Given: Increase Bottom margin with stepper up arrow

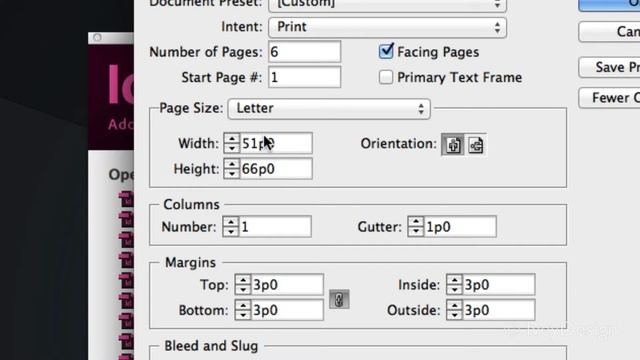Looking at the screenshot, I should tap(243, 306).
